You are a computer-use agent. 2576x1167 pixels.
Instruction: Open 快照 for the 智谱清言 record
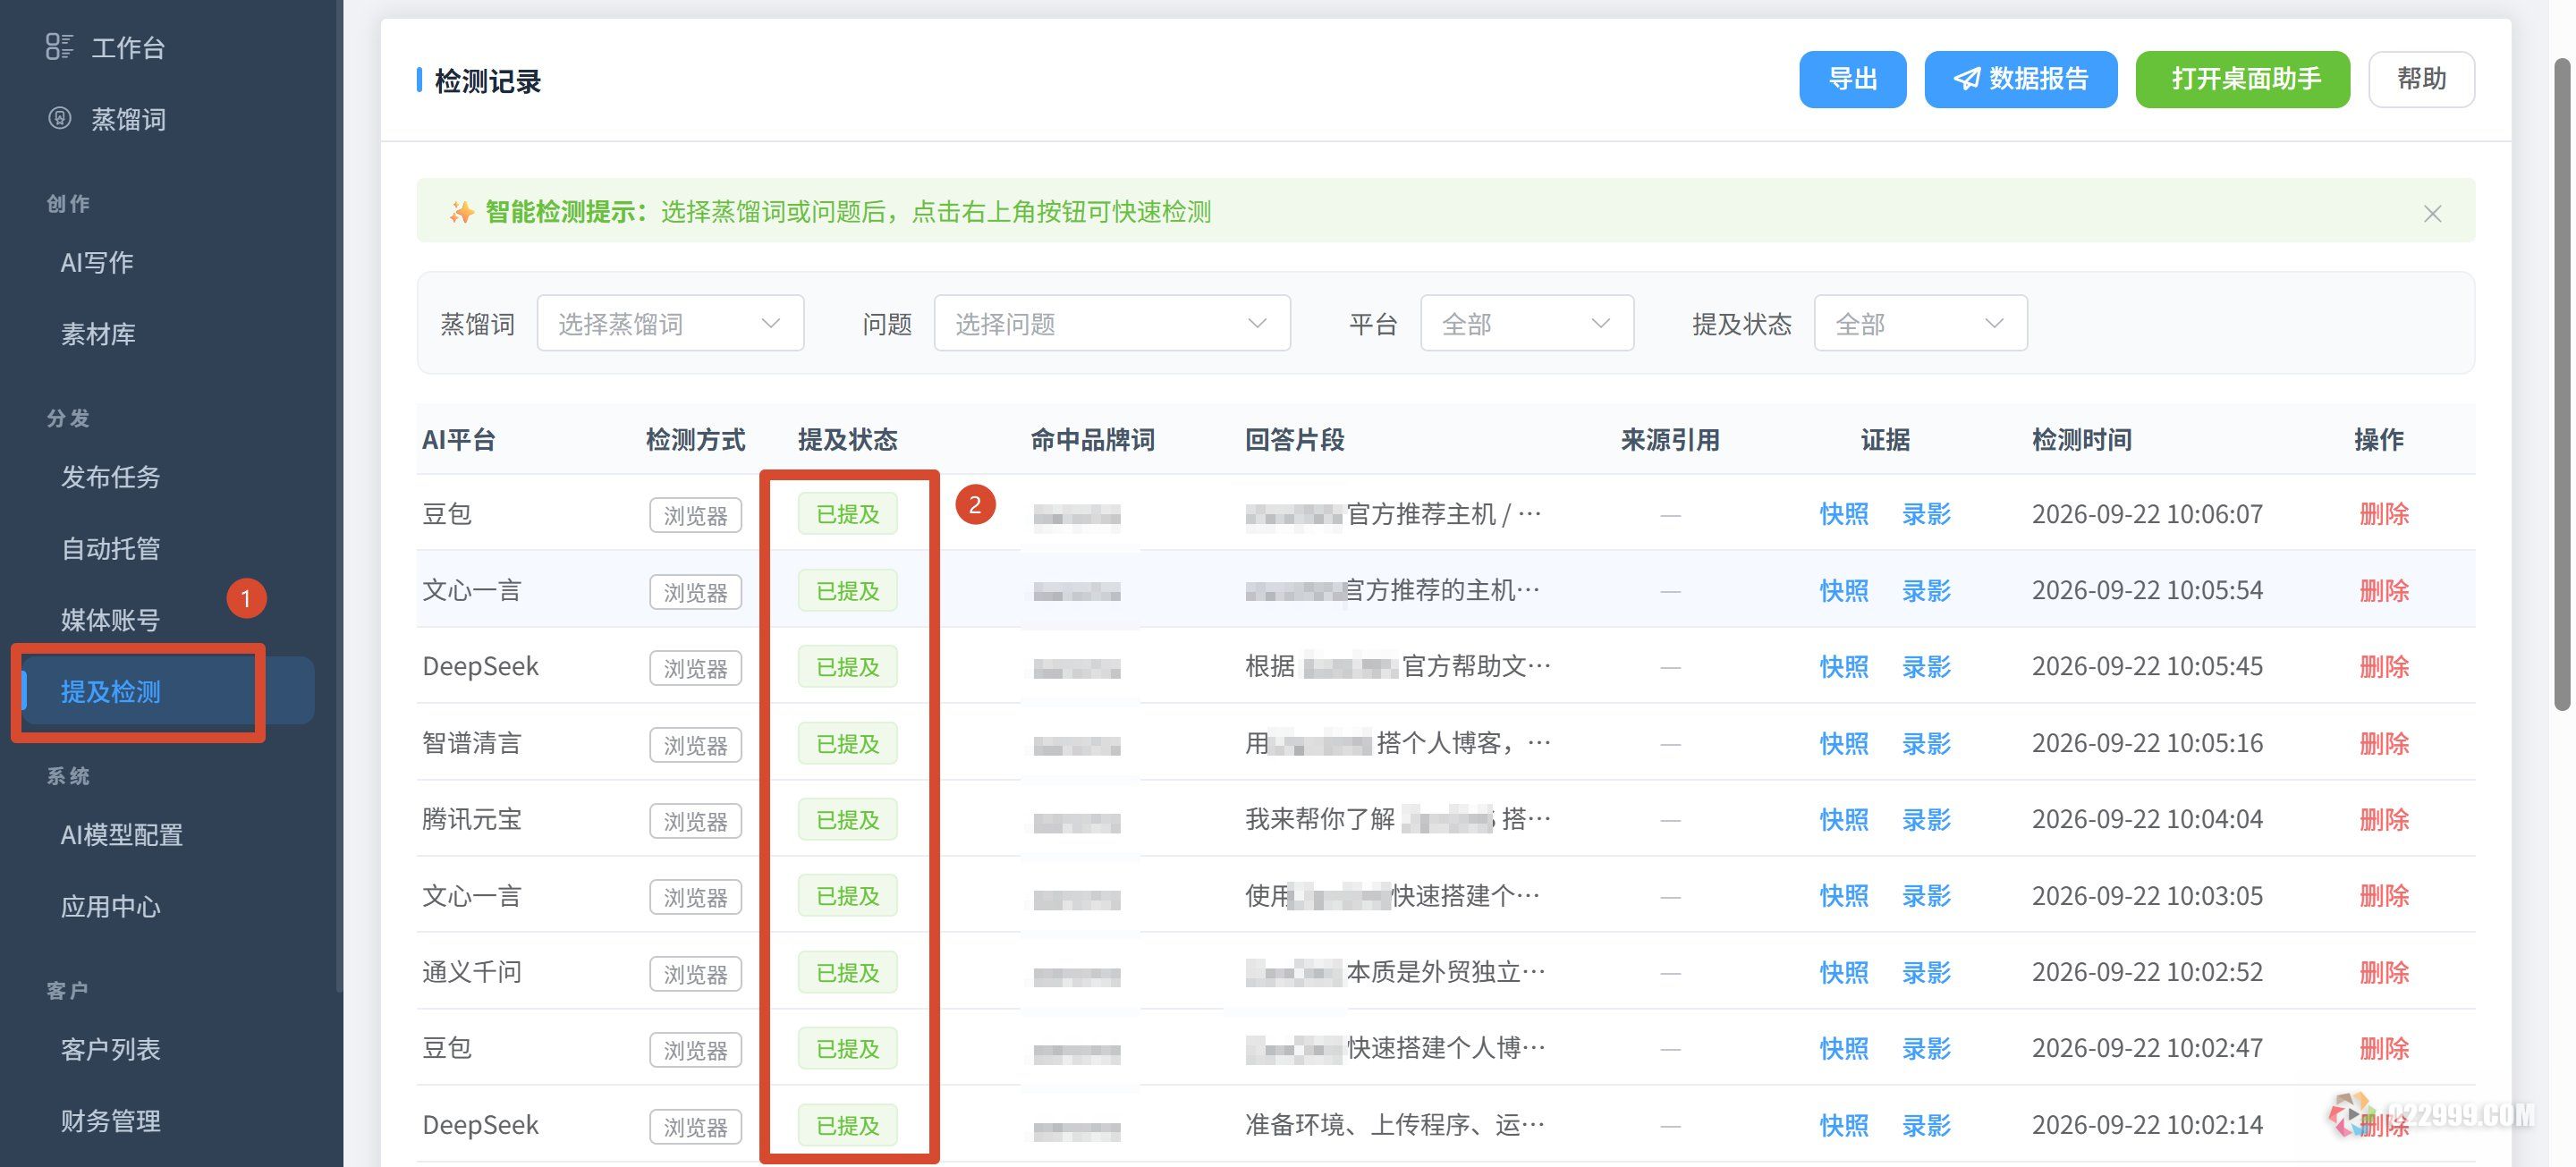[x=1843, y=743]
